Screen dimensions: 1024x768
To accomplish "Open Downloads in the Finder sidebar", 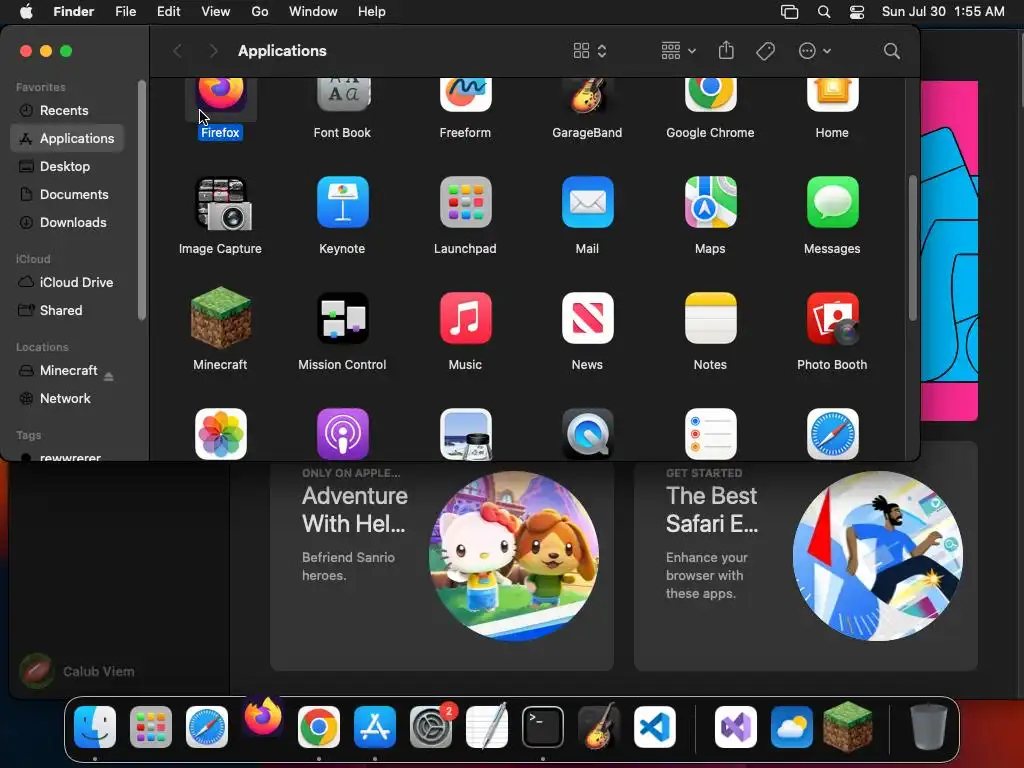I will (67, 223).
